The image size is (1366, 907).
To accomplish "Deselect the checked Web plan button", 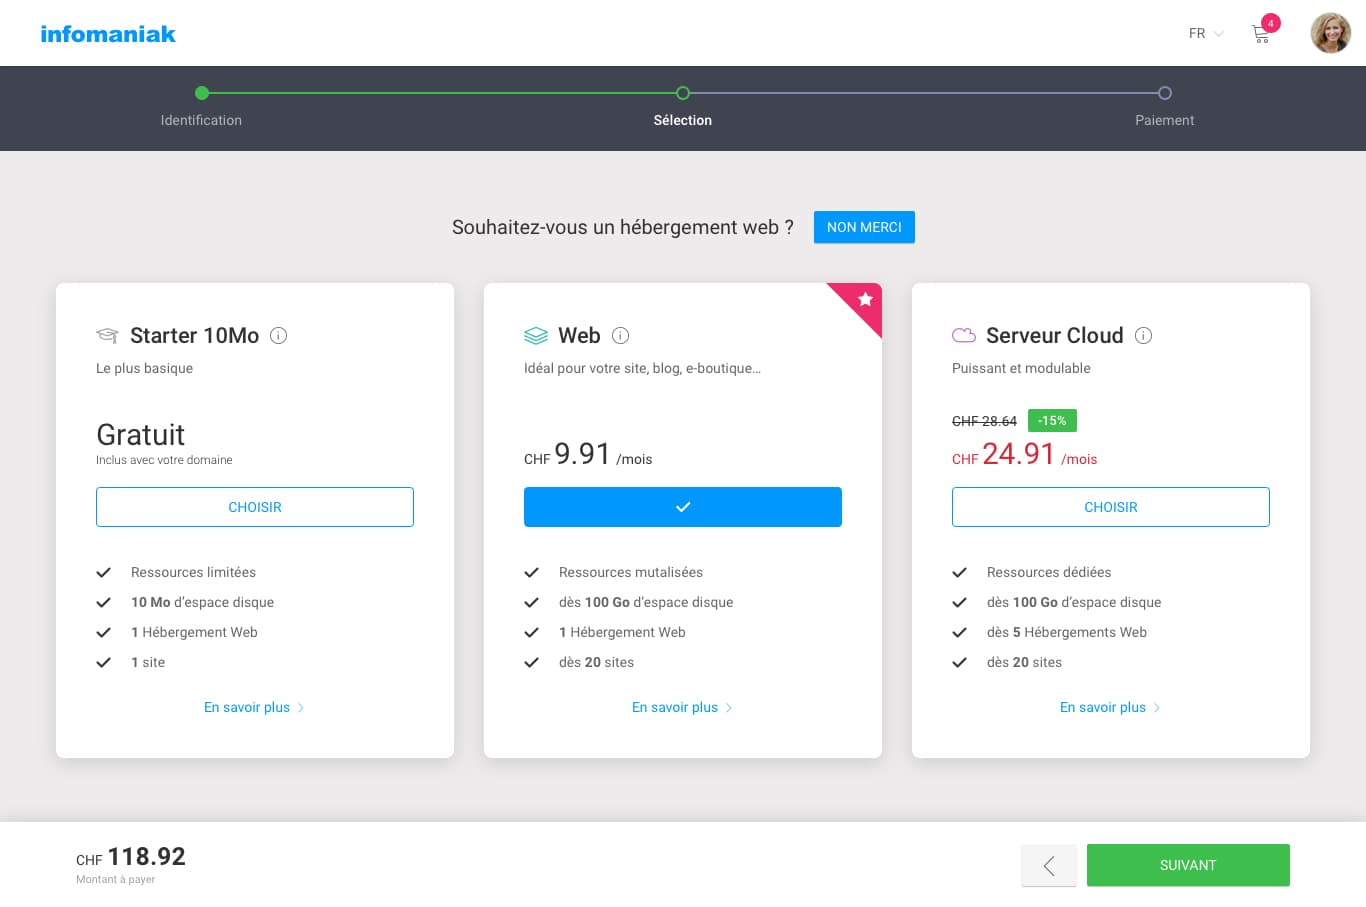I will click(682, 507).
